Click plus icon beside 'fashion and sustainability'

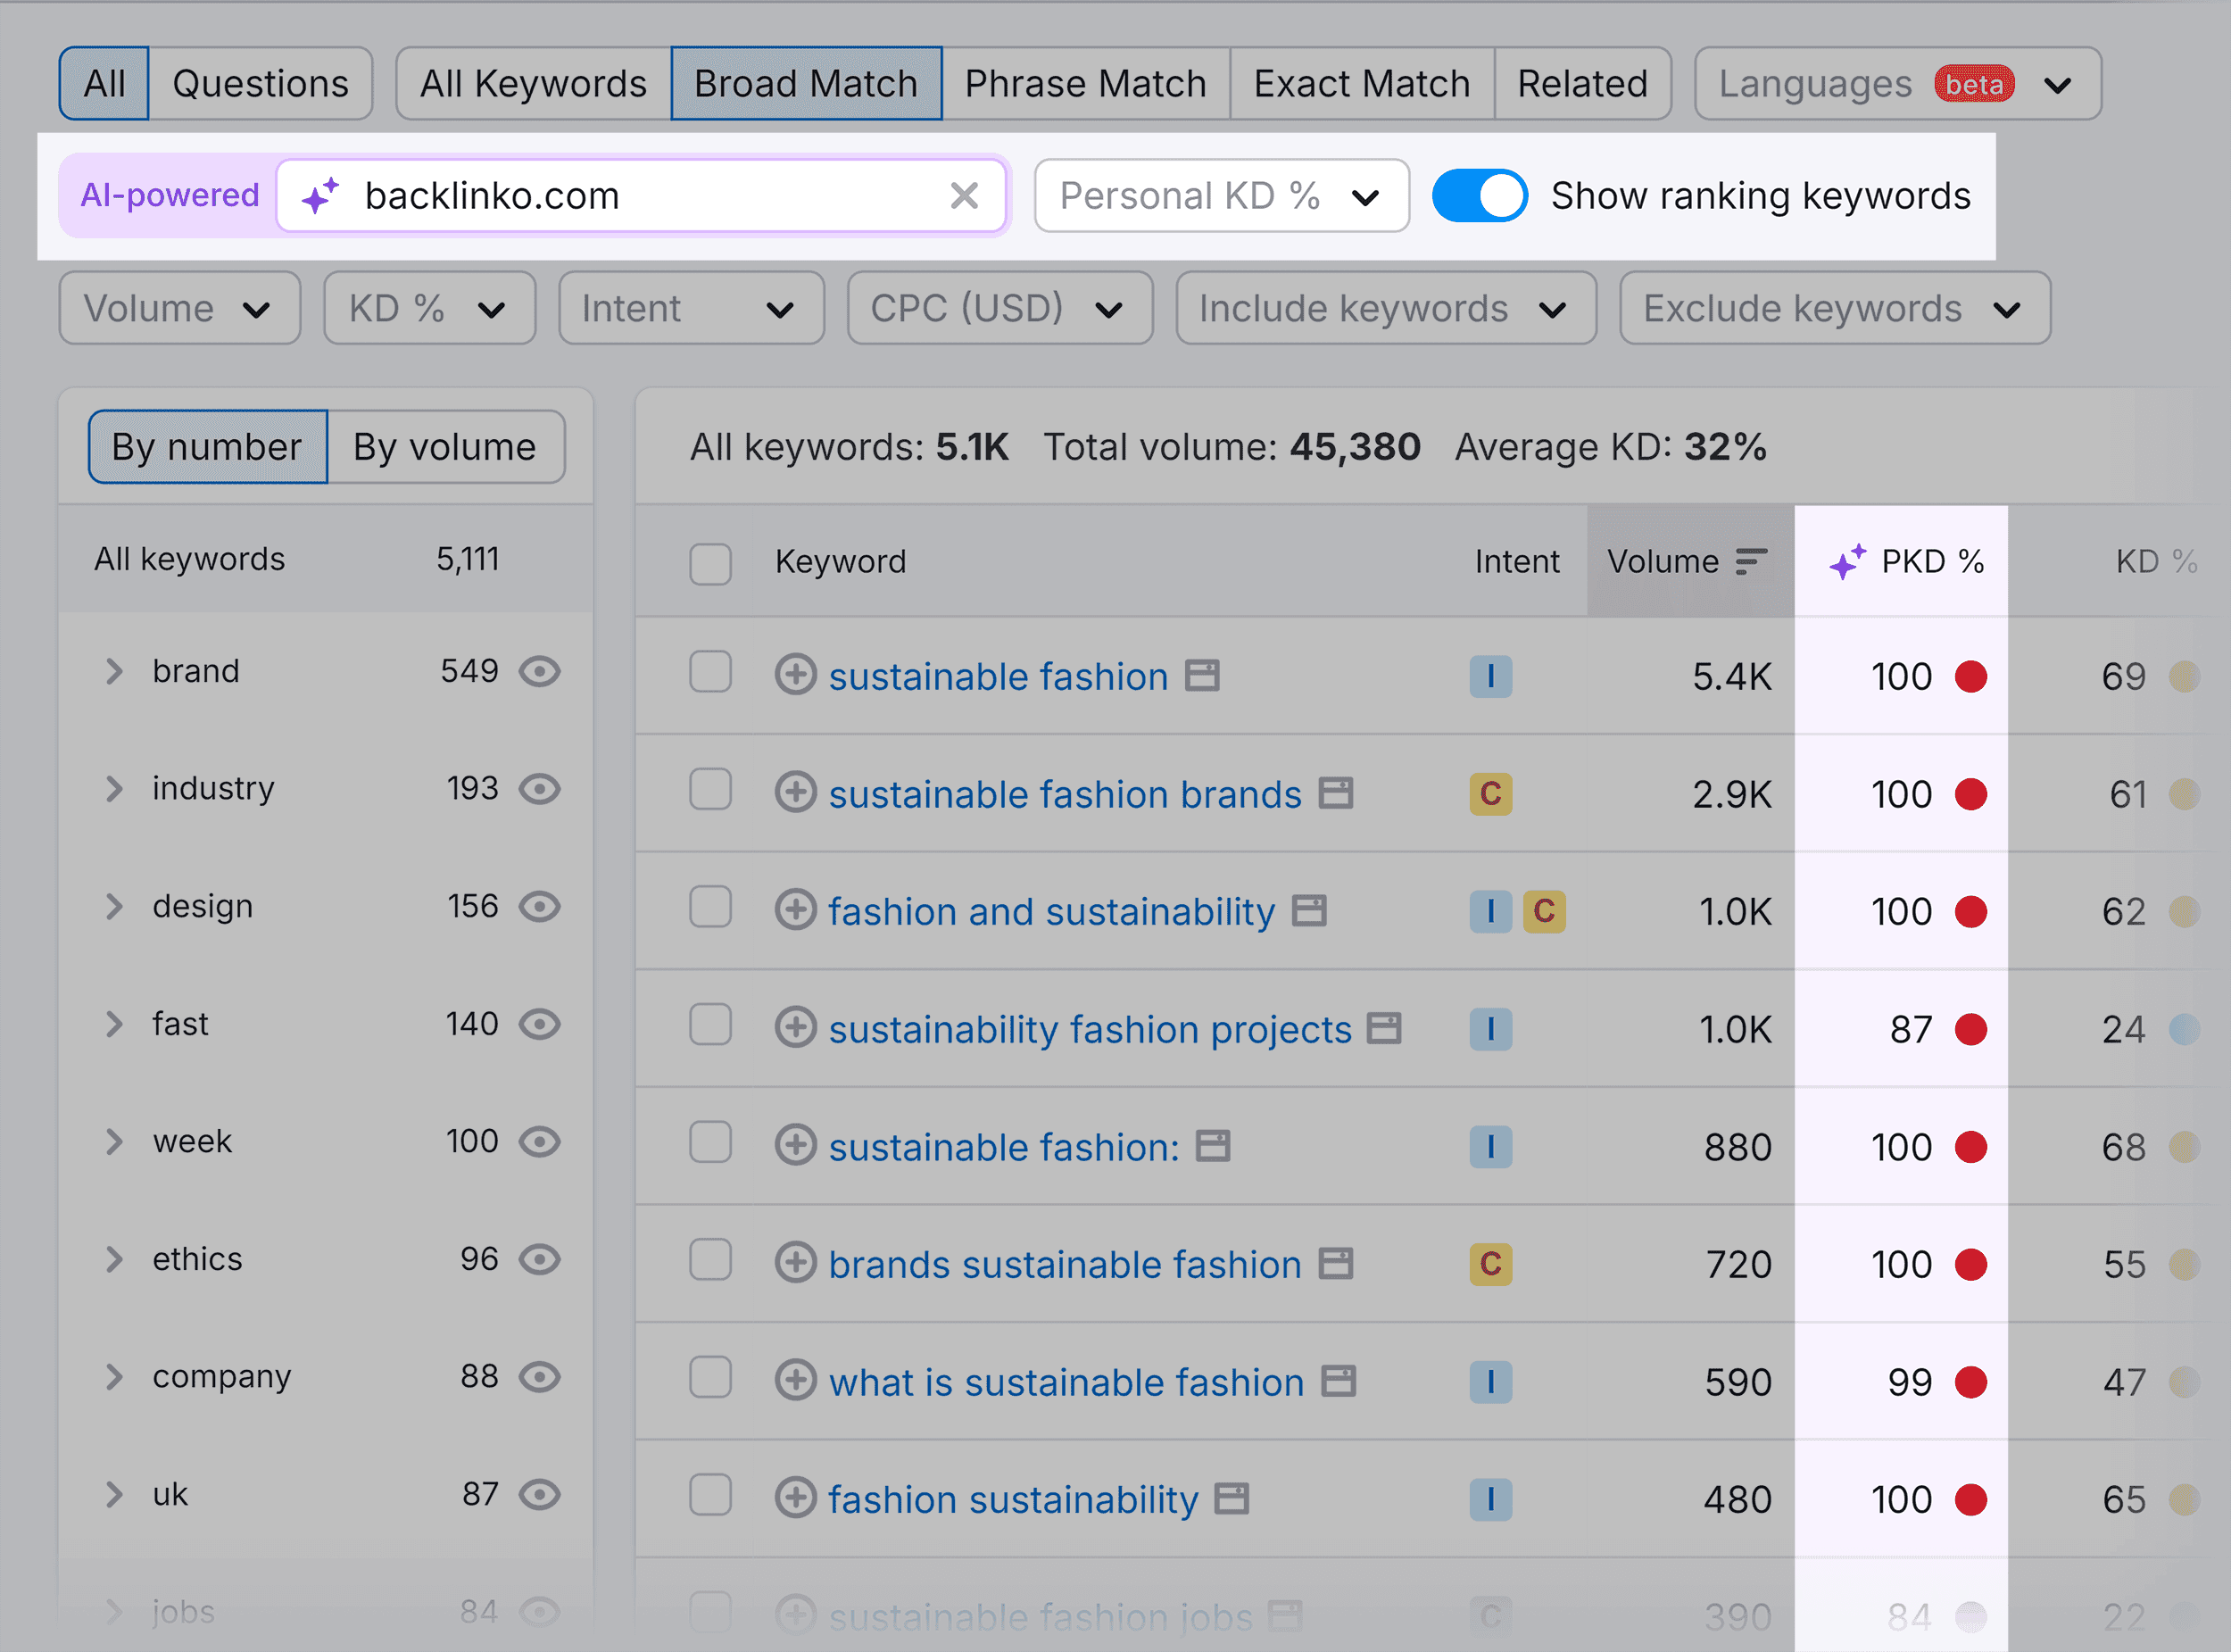pyautogui.click(x=795, y=910)
